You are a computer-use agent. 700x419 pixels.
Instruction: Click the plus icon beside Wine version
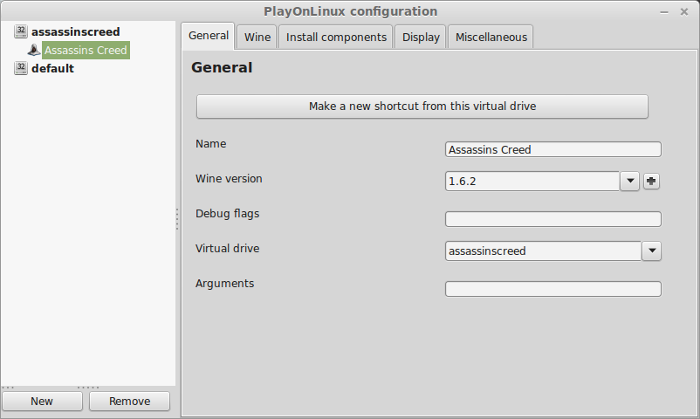click(x=651, y=181)
